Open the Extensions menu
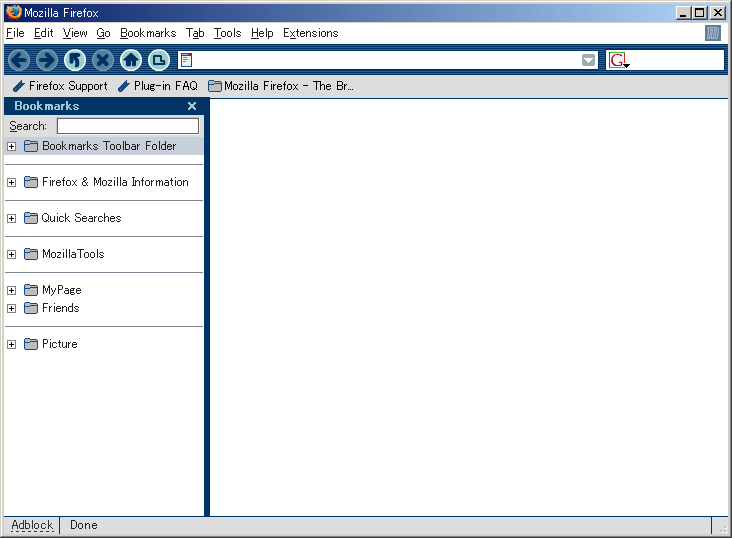Image resolution: width=732 pixels, height=538 pixels. pyautogui.click(x=310, y=33)
